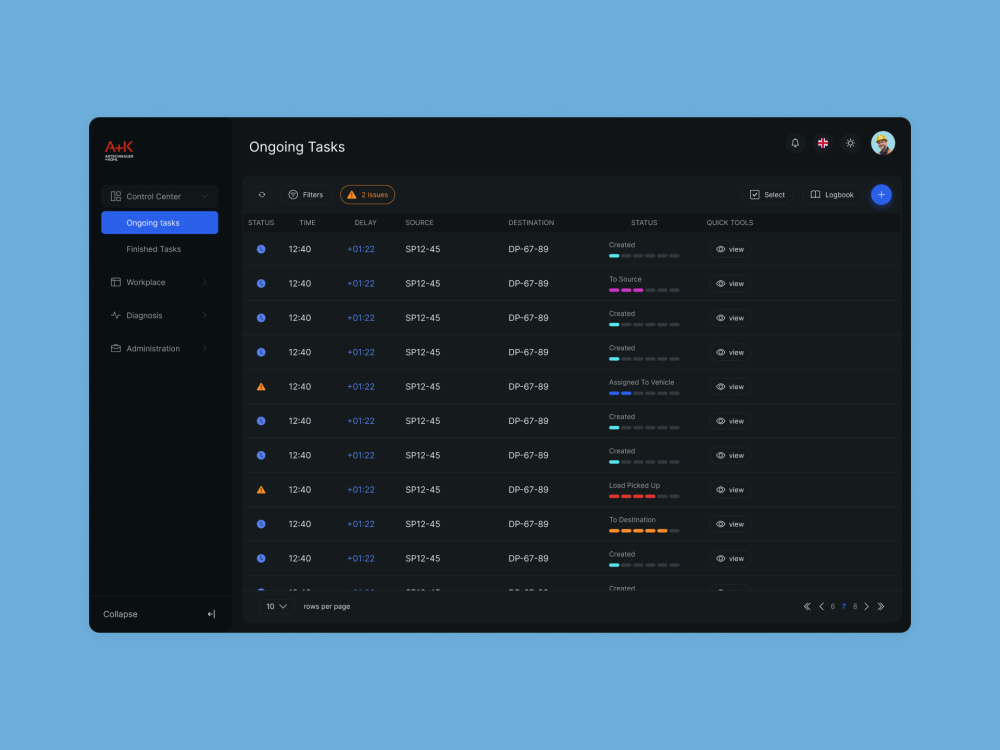This screenshot has width=1000, height=750.
Task: Go to page 6
Action: (833, 607)
